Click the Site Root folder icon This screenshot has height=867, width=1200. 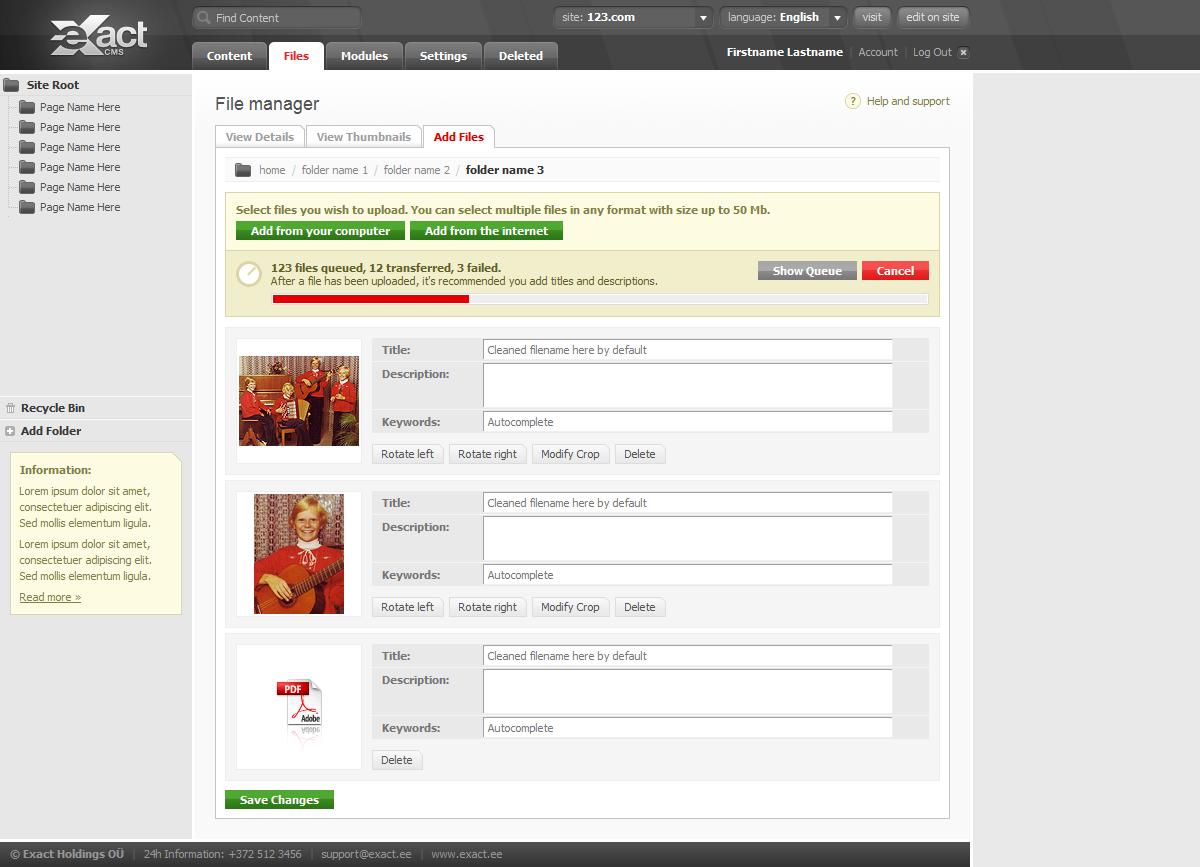tap(11, 85)
